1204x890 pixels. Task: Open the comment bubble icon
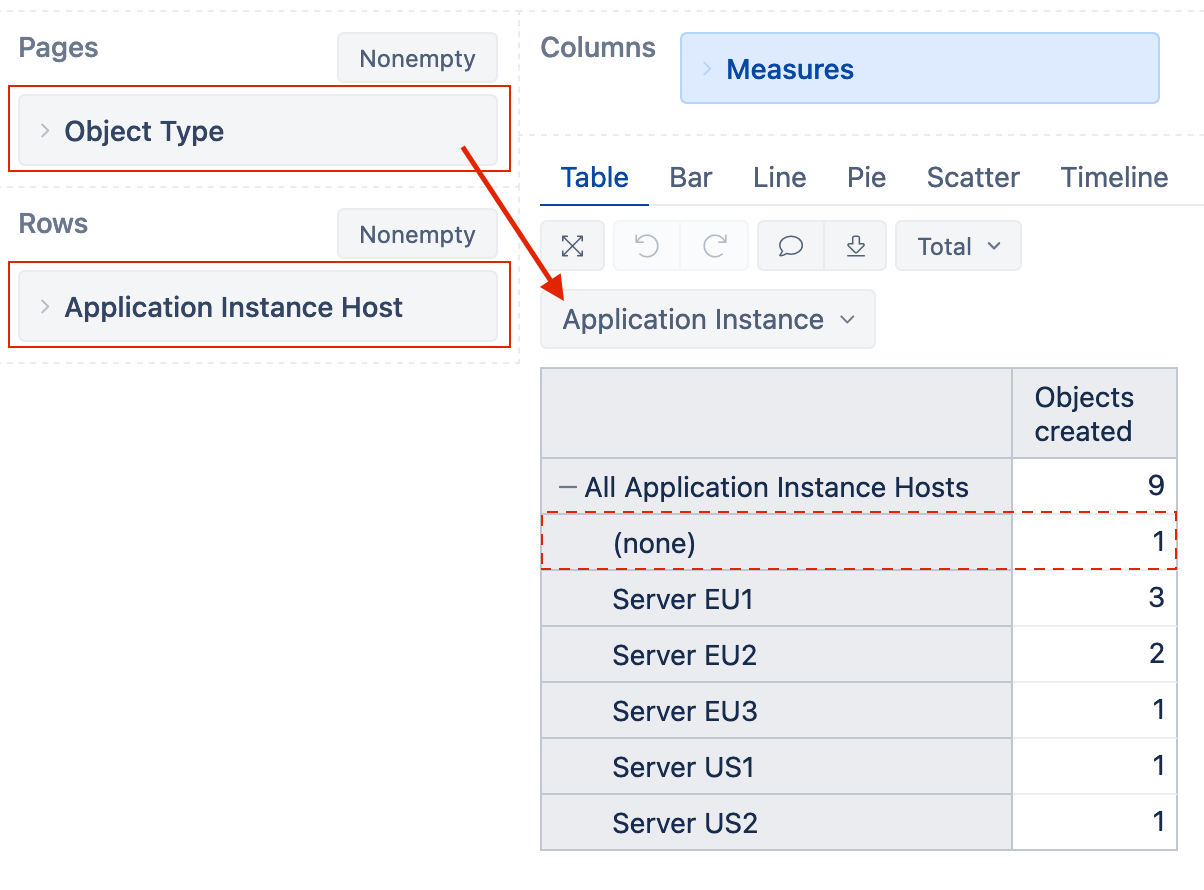click(791, 246)
